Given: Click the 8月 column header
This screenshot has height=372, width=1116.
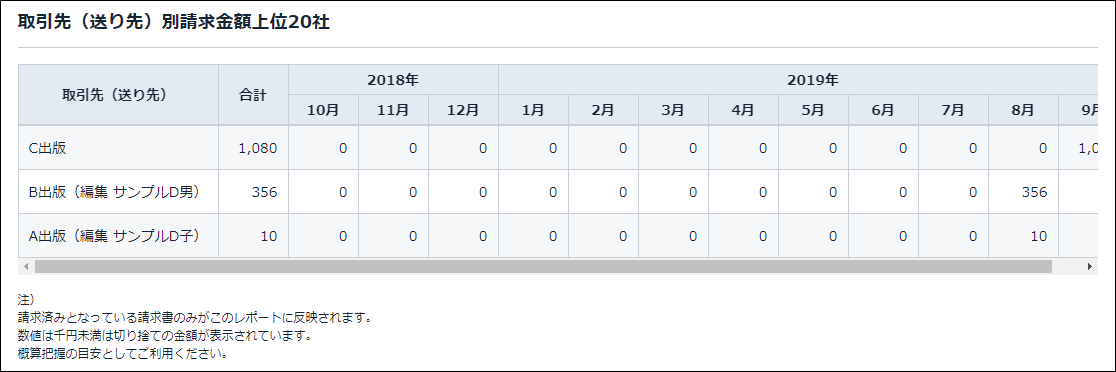Looking at the screenshot, I should coord(1023,110).
